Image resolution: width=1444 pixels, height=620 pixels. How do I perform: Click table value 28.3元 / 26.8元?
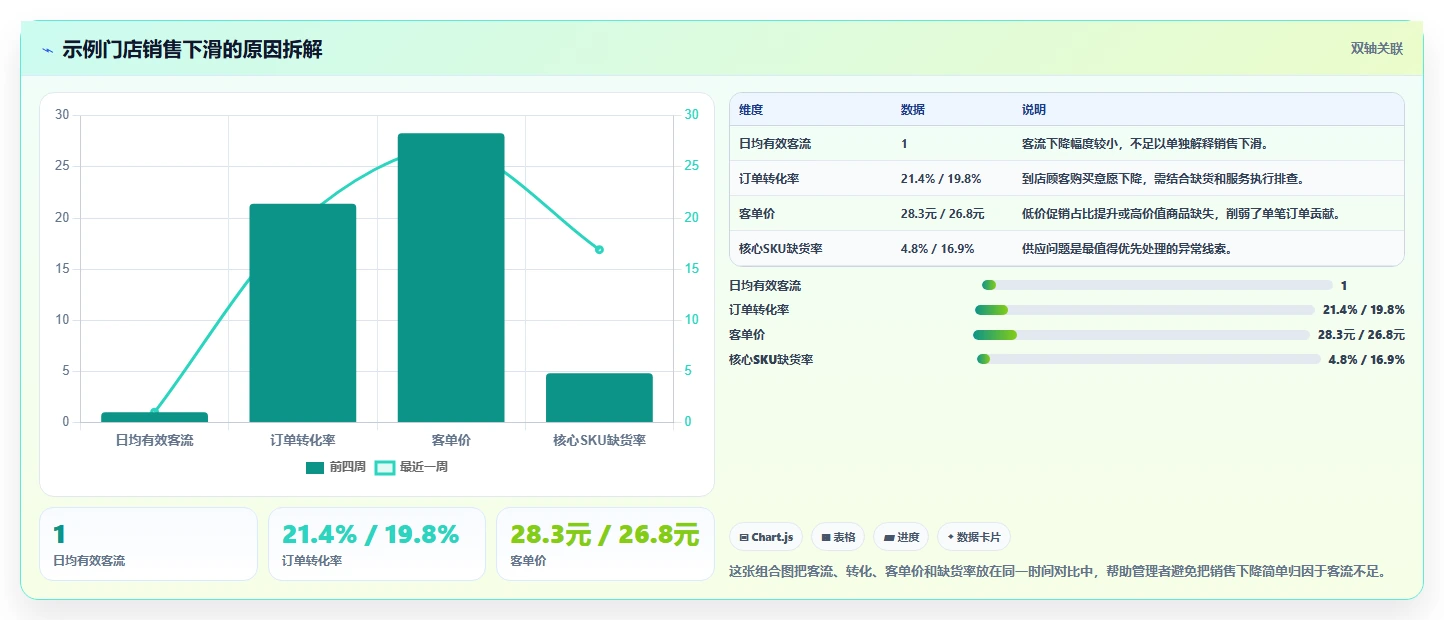pos(943,213)
